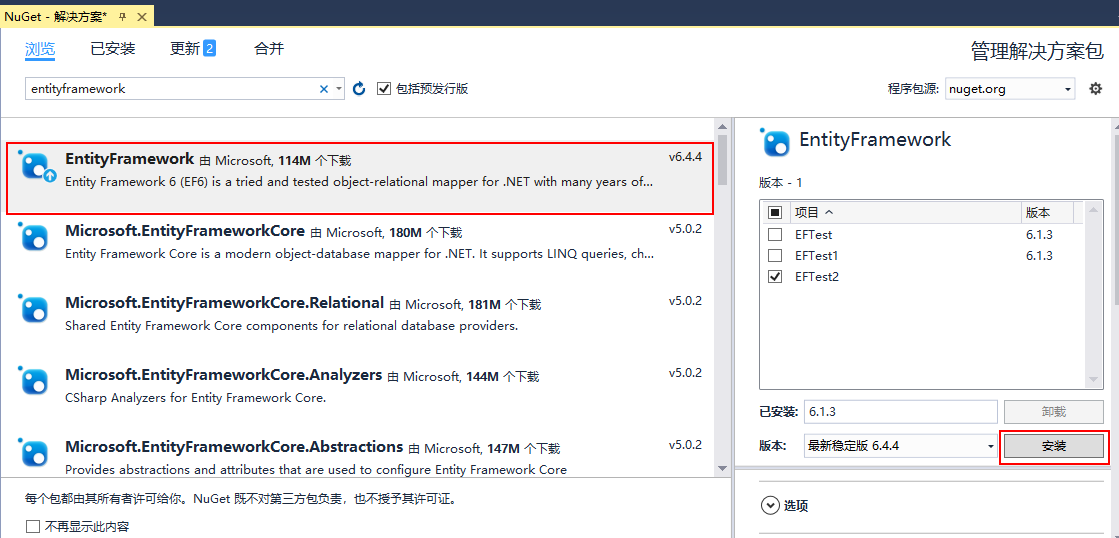Click the installed version 6.1.3 field

click(900, 412)
